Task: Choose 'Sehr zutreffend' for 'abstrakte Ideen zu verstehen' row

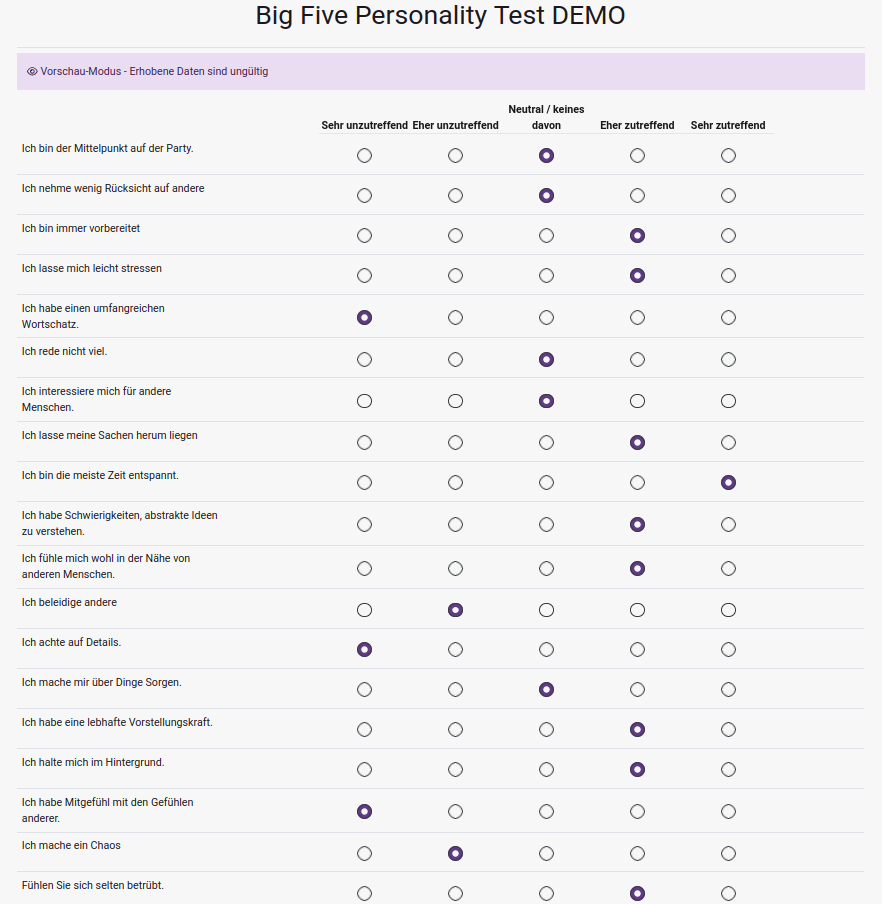Action: [x=728, y=525]
